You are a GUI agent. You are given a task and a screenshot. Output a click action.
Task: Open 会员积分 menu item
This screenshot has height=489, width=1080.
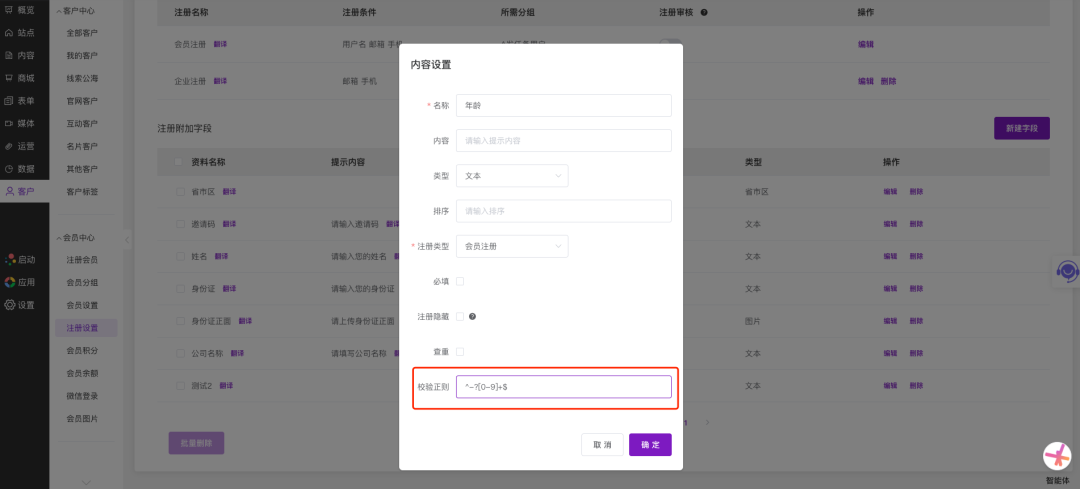pos(82,351)
